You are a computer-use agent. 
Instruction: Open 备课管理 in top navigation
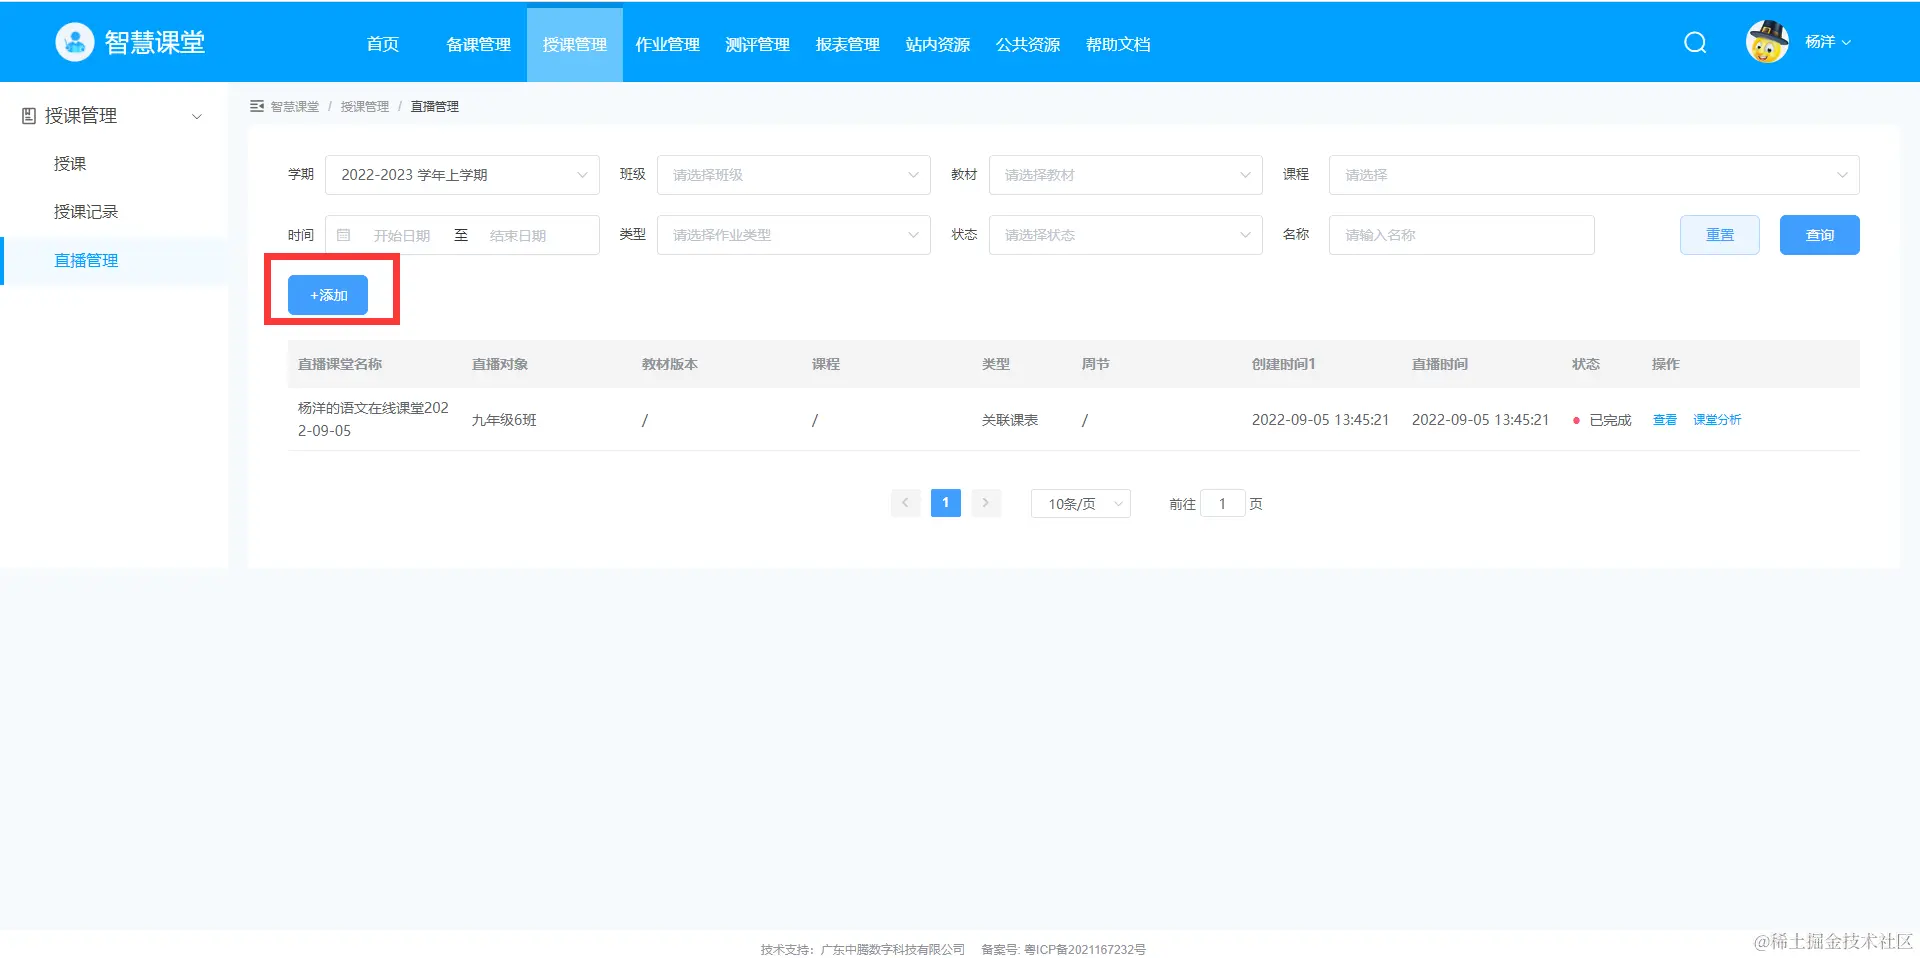click(478, 44)
